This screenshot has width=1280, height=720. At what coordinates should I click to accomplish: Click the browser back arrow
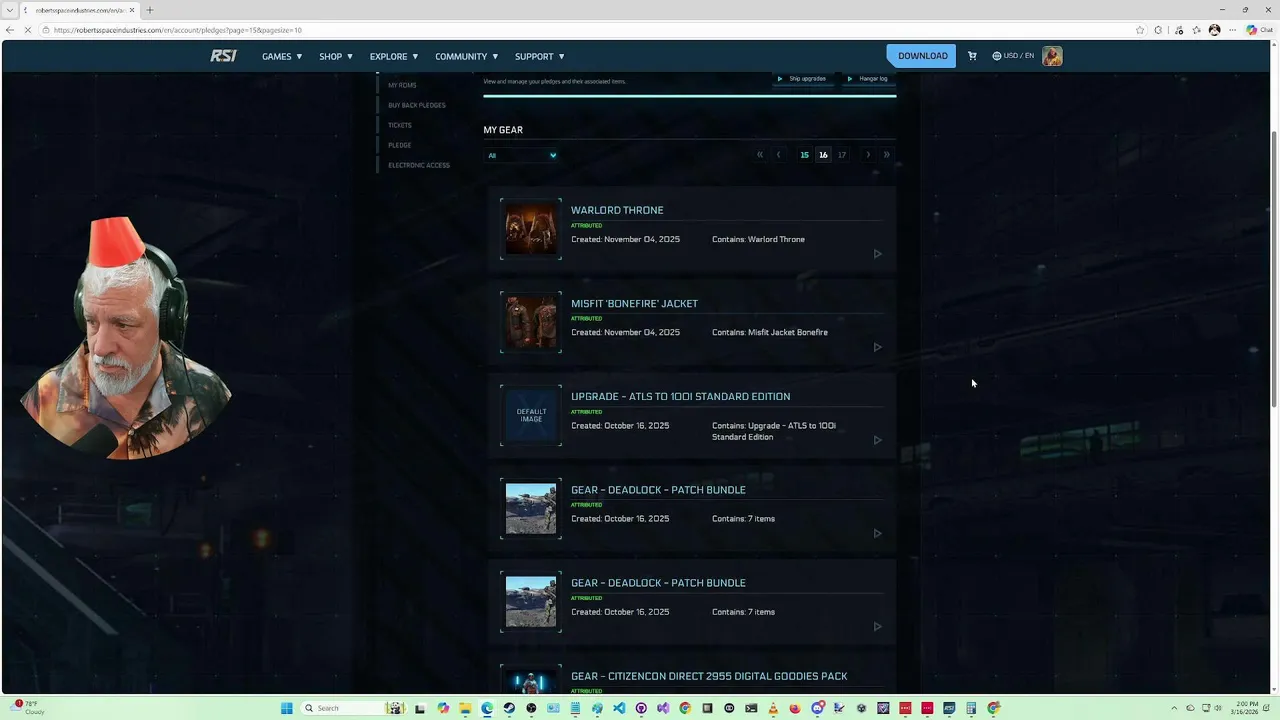coord(10,30)
